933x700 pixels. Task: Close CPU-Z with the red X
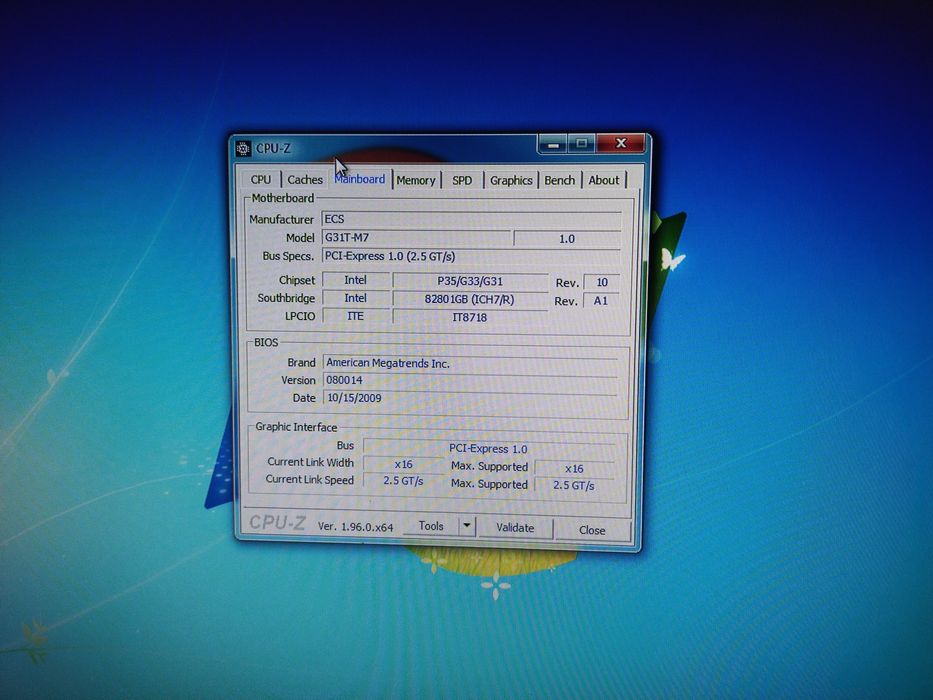pyautogui.click(x=621, y=143)
